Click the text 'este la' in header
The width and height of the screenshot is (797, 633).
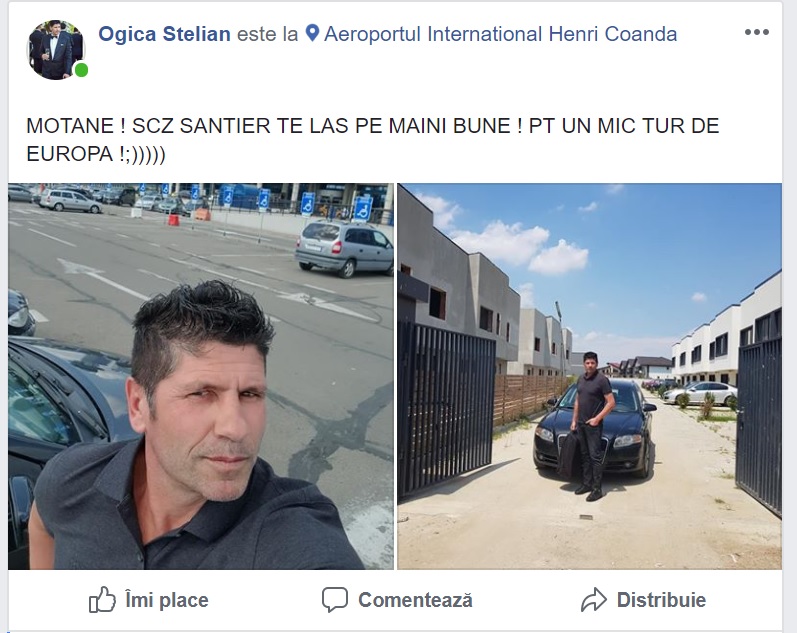pyautogui.click(x=267, y=34)
